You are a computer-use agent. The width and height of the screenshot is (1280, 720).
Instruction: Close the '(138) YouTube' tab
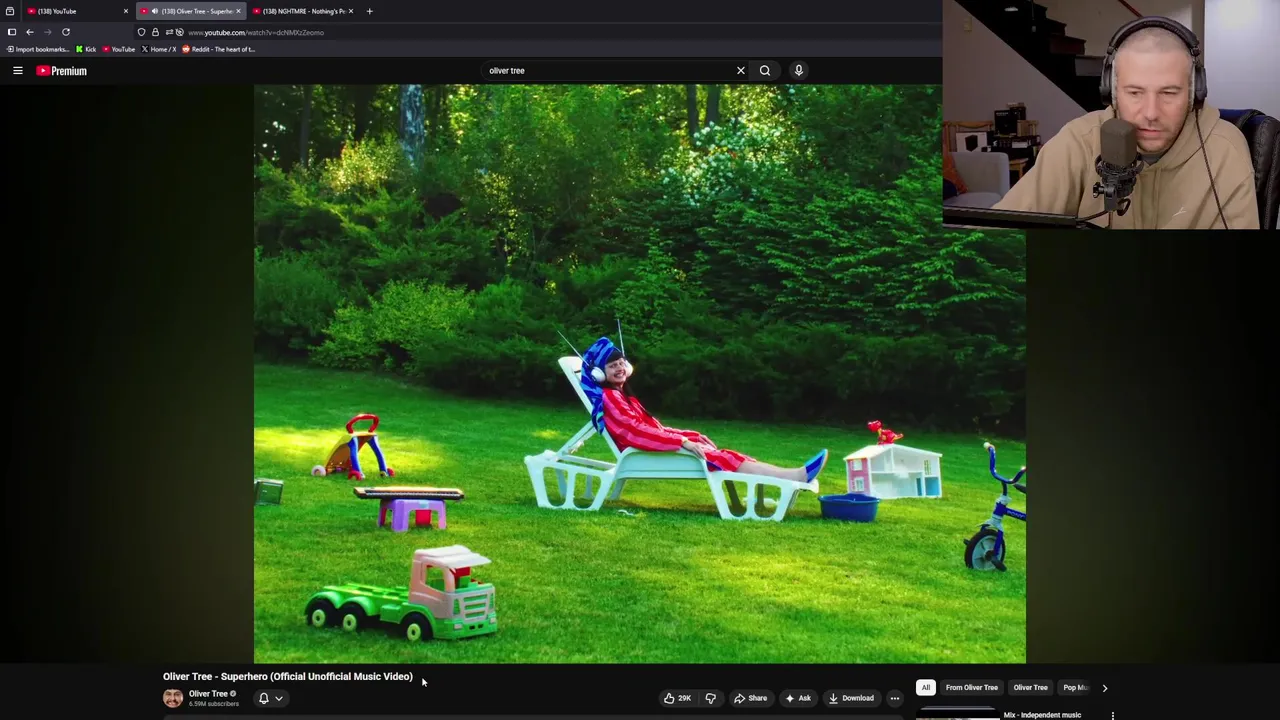pos(126,11)
